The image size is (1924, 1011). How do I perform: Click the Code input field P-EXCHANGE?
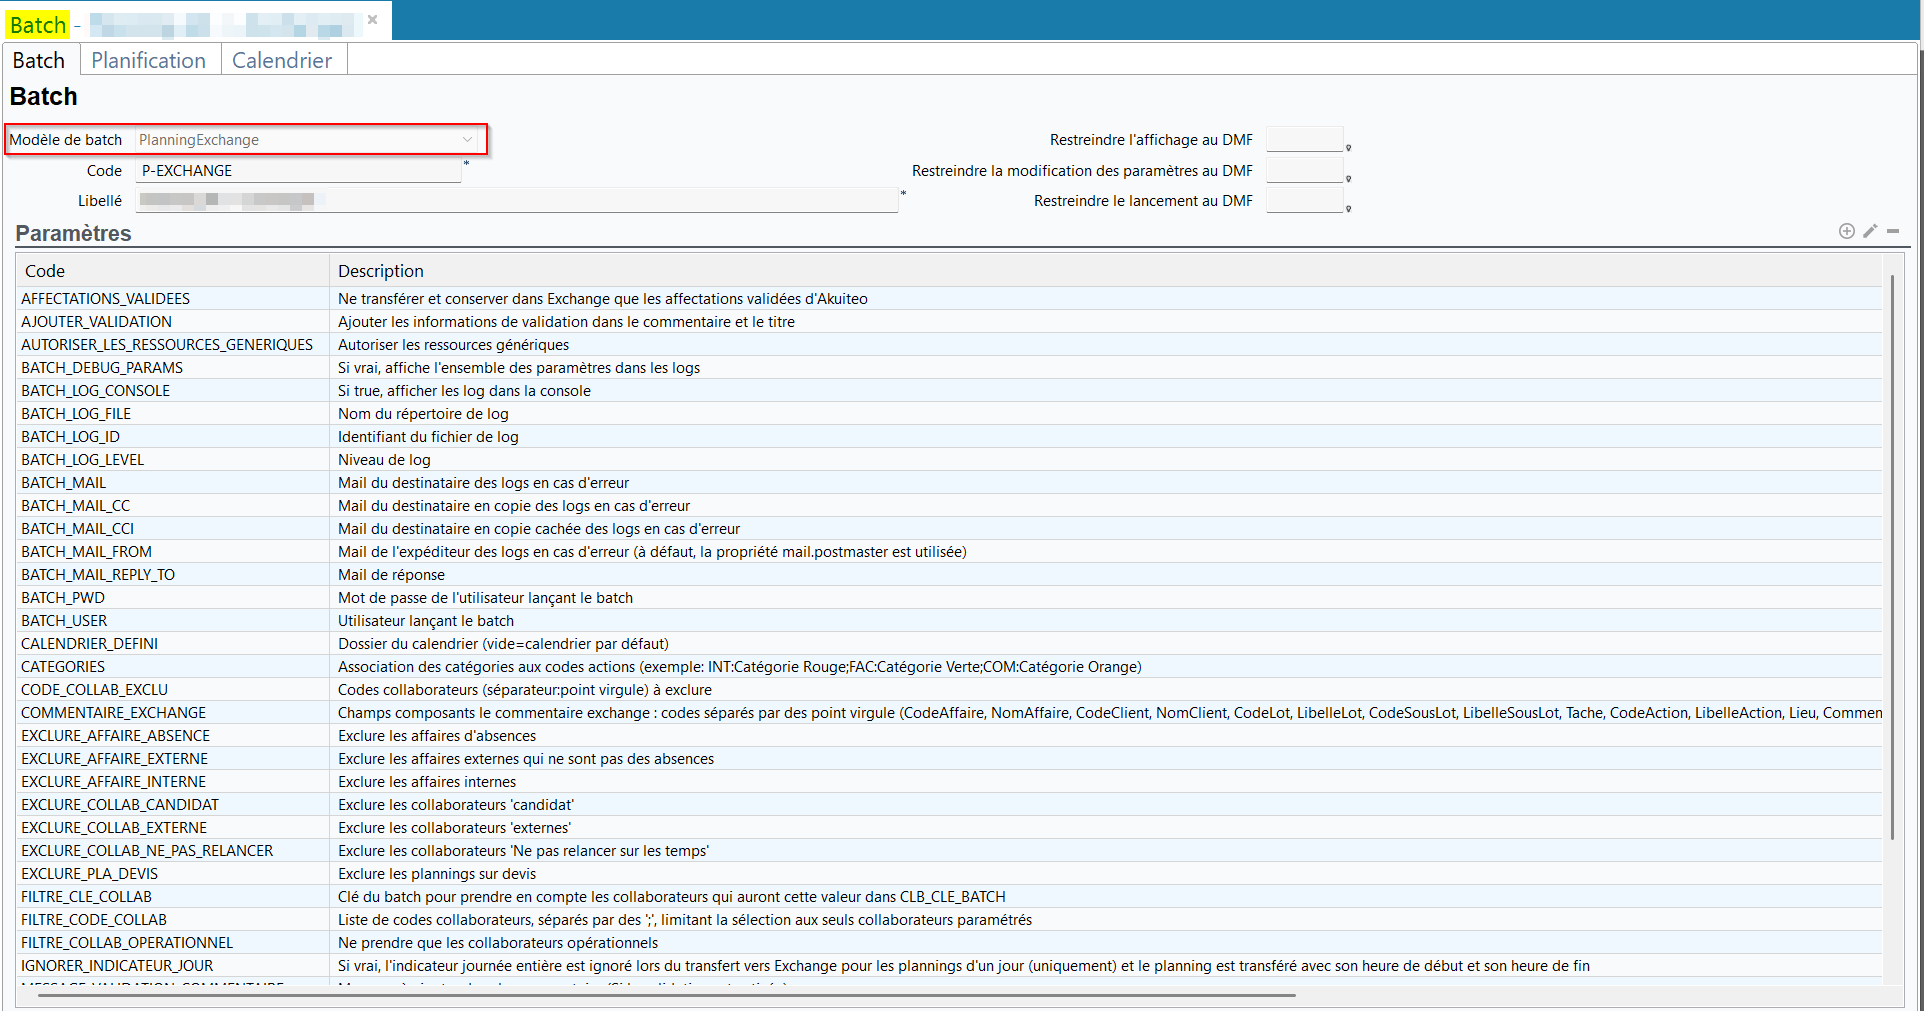(x=298, y=171)
